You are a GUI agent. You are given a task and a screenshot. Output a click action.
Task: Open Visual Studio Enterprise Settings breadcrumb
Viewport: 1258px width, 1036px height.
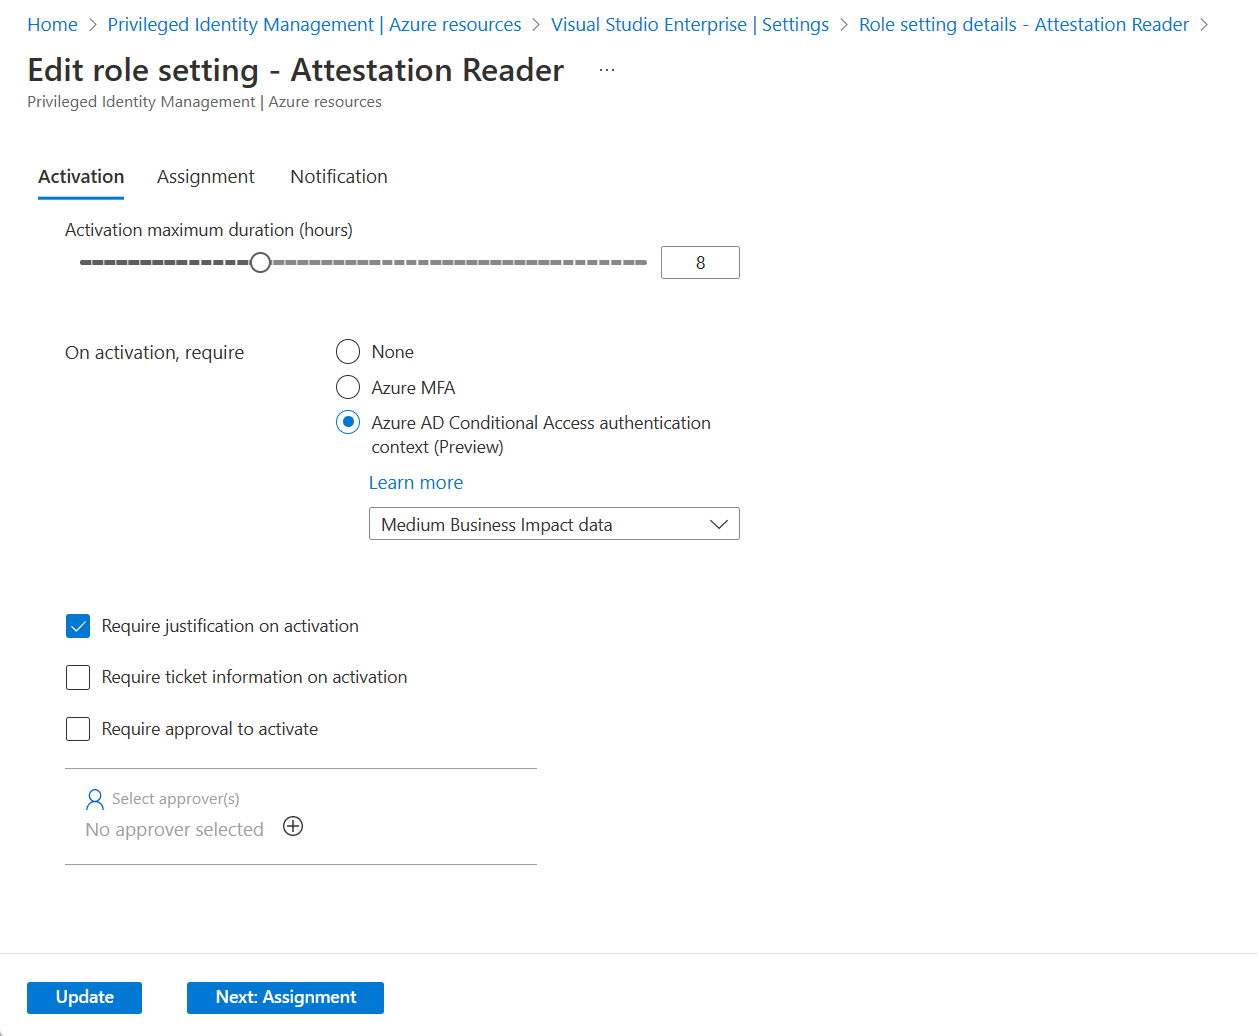tap(690, 25)
